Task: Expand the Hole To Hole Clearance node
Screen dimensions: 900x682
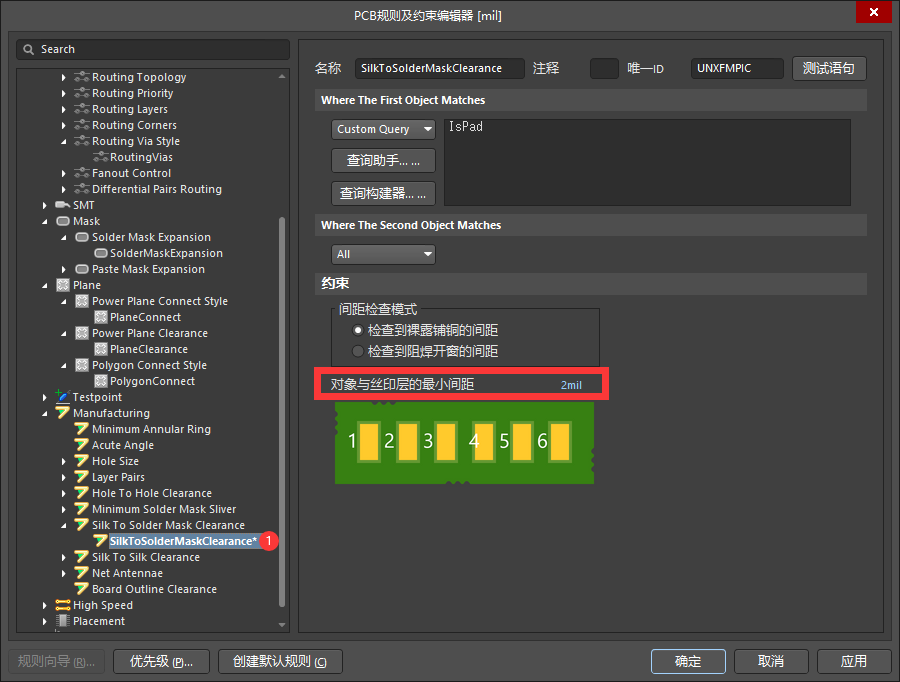Action: coord(64,493)
